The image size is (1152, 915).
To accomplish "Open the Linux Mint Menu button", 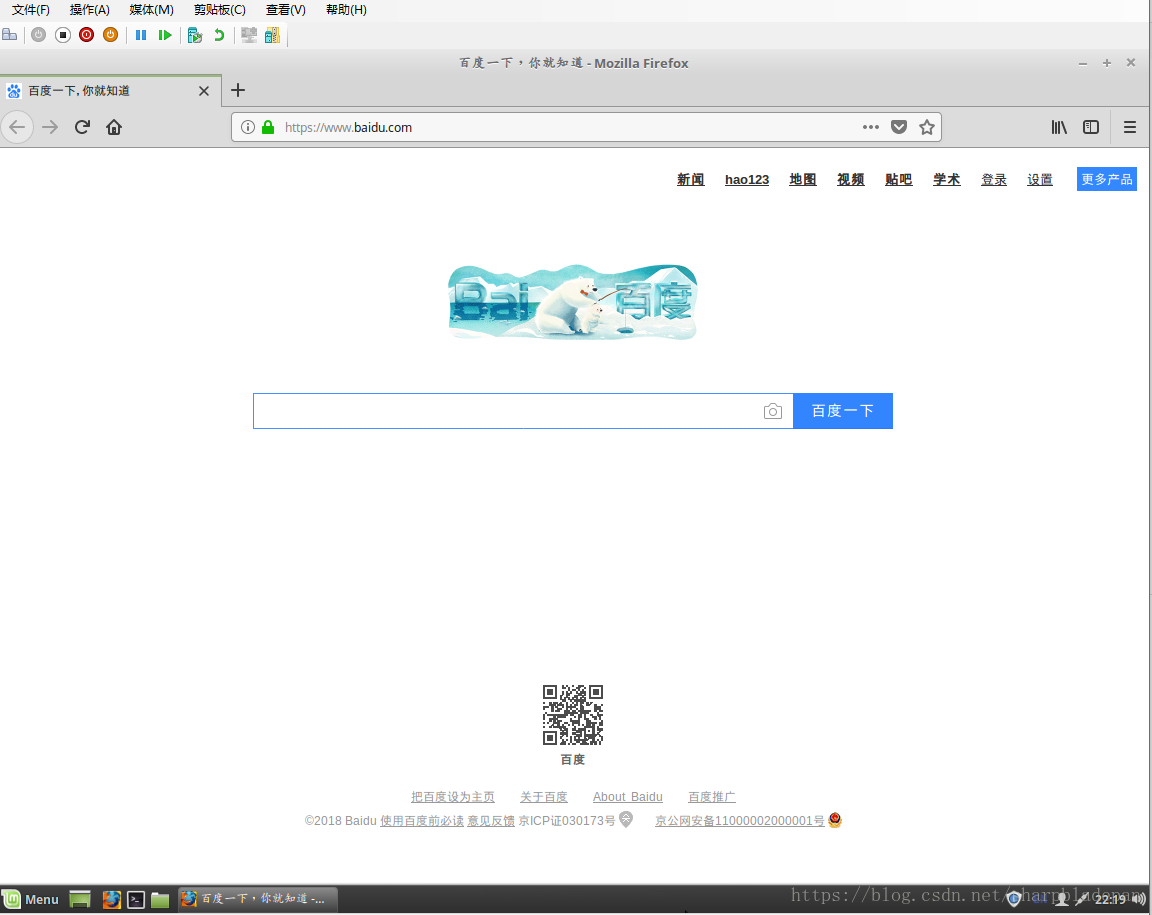I will [31, 900].
